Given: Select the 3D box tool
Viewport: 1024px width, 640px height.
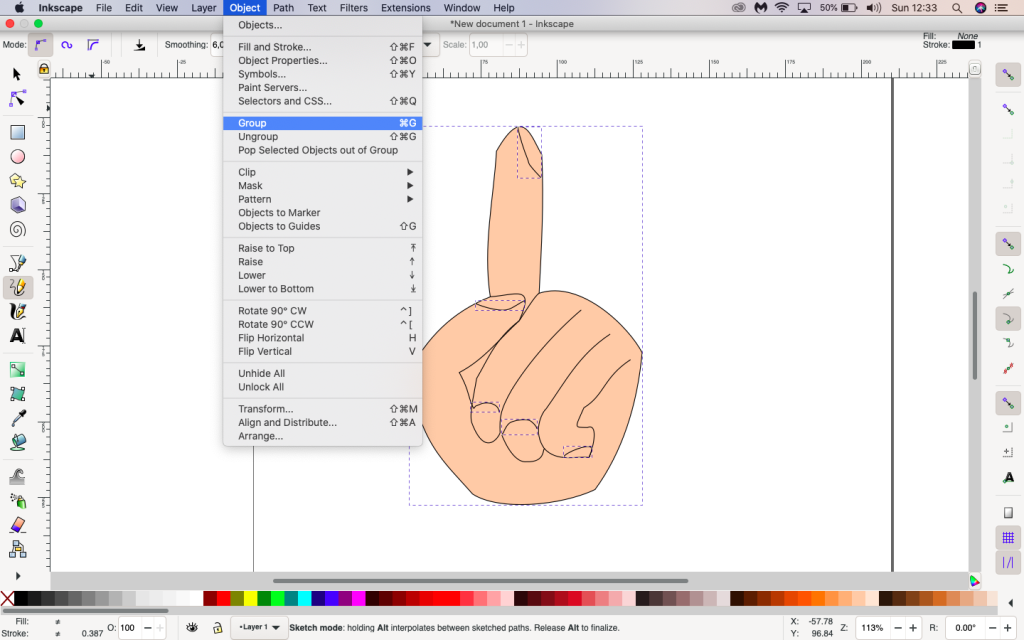Looking at the screenshot, I should (18, 205).
